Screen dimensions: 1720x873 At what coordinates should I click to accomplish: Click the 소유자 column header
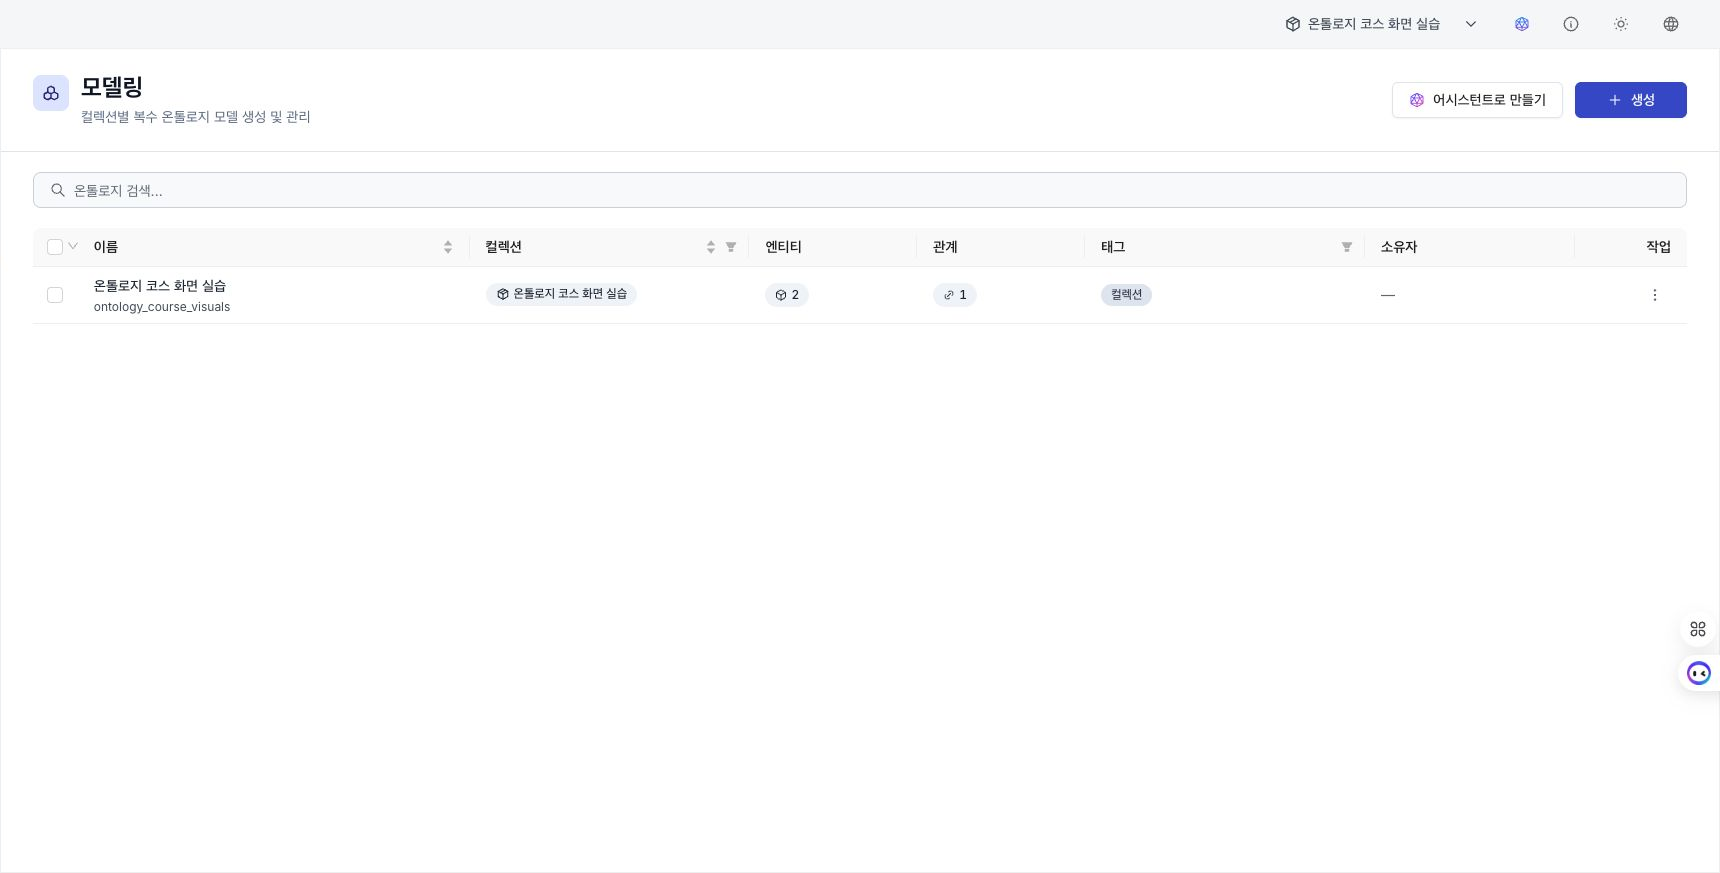tap(1399, 247)
